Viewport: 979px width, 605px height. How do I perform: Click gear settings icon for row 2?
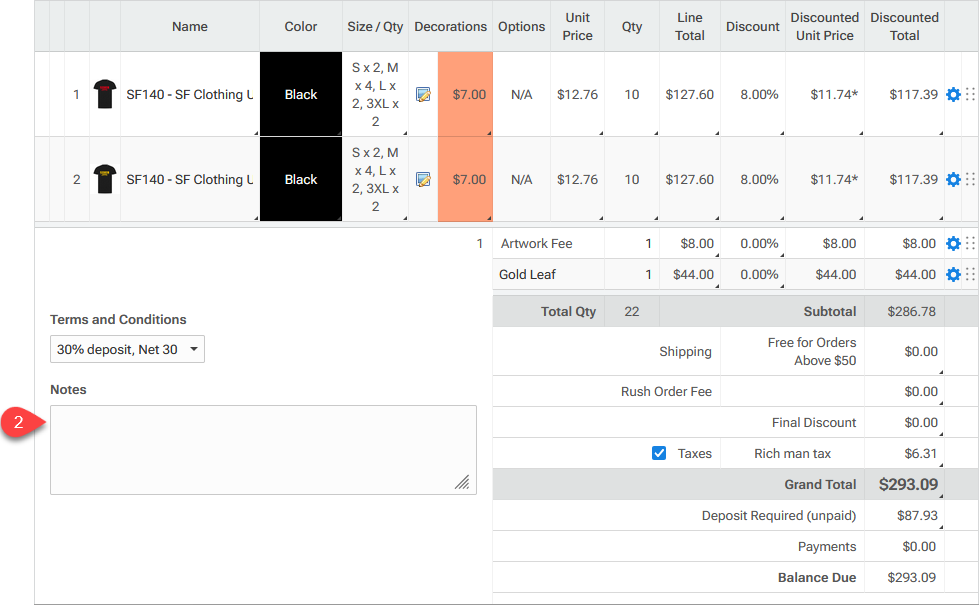coord(953,180)
